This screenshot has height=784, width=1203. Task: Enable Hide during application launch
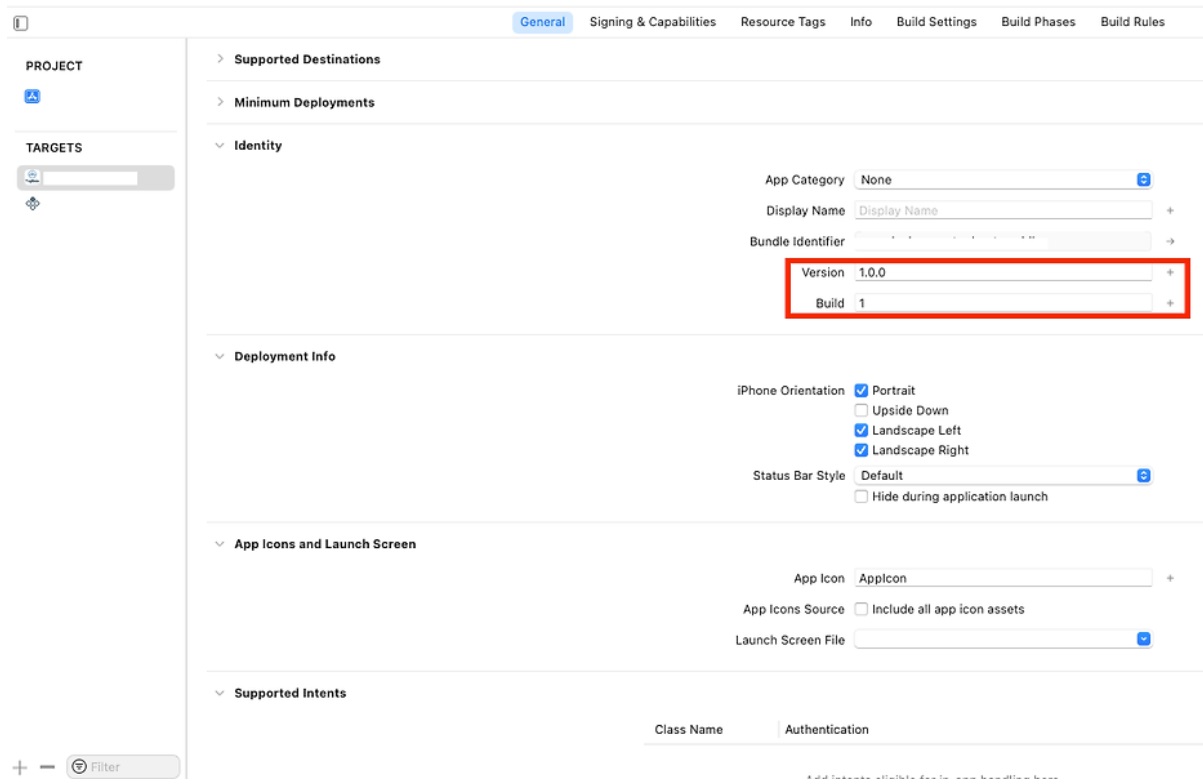(862, 496)
